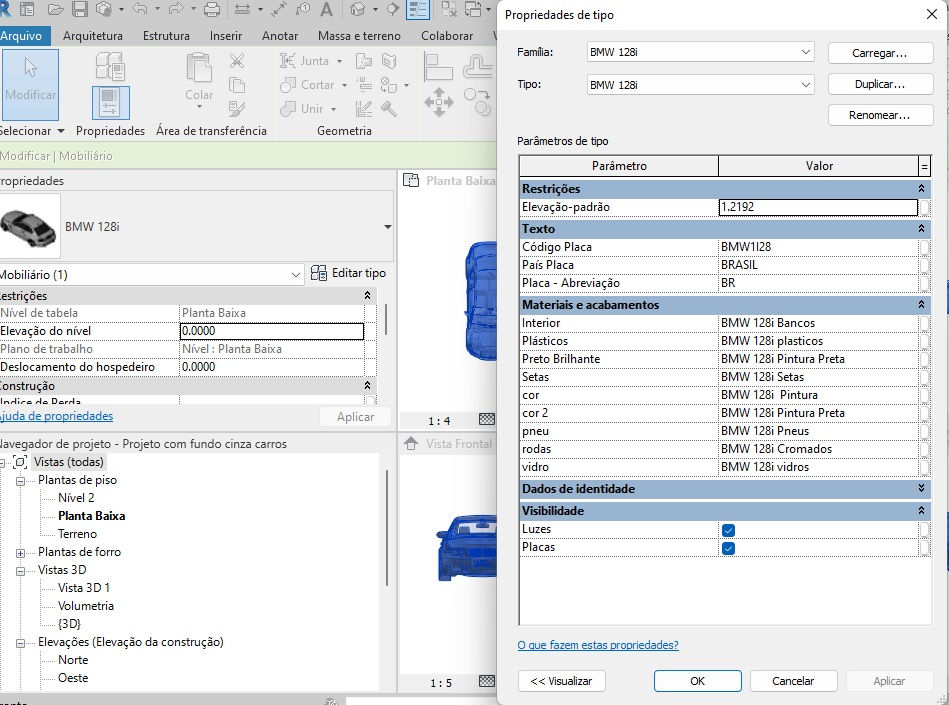Click the 'BRASIL' País Placa value

pyautogui.click(x=818, y=265)
